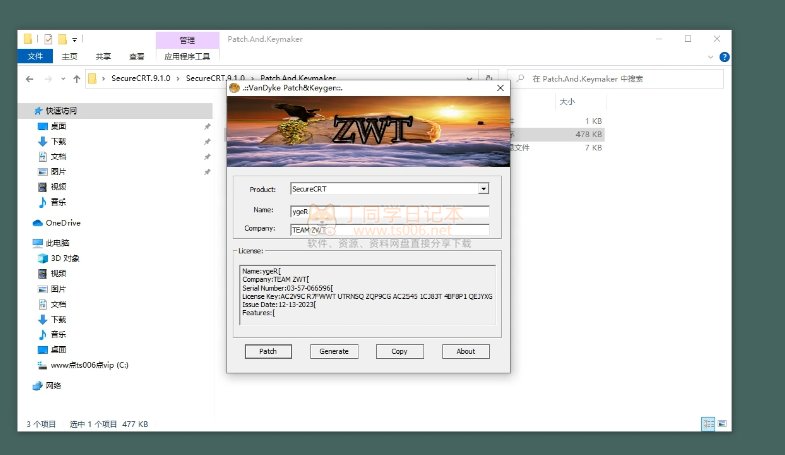
Task: Click the back navigation arrow
Action: pyautogui.click(x=28, y=77)
